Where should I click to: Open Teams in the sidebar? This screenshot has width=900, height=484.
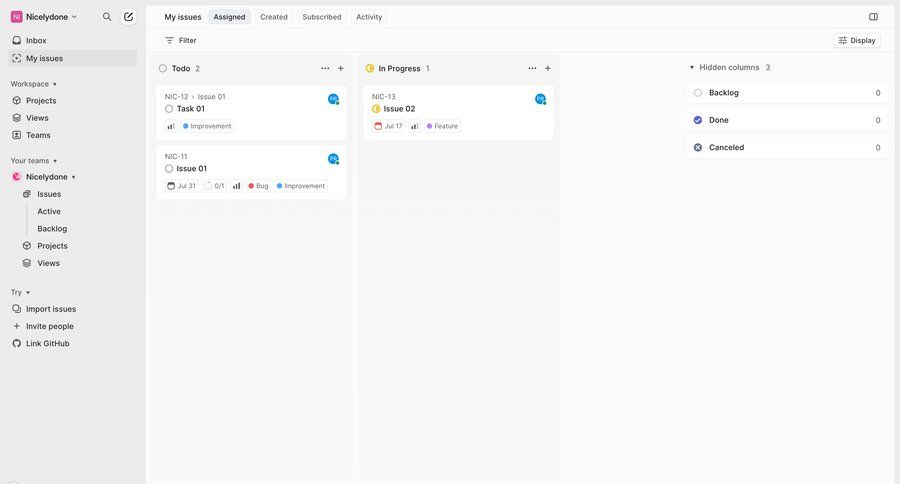click(73, 135)
